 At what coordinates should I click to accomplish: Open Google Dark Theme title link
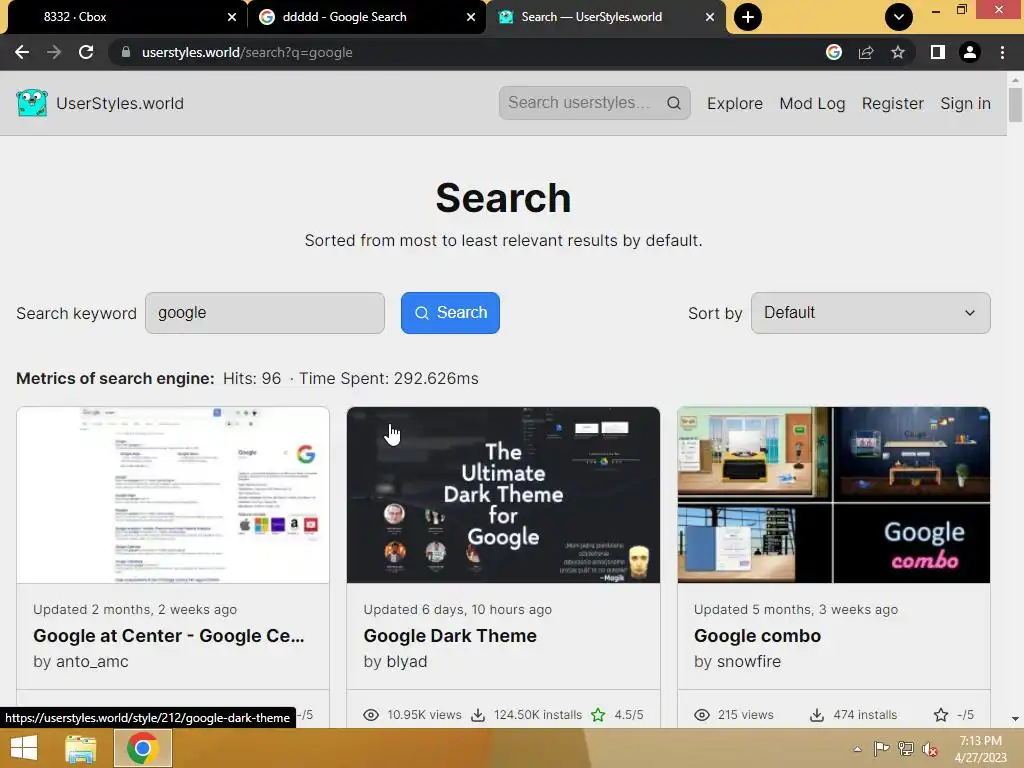coord(450,635)
